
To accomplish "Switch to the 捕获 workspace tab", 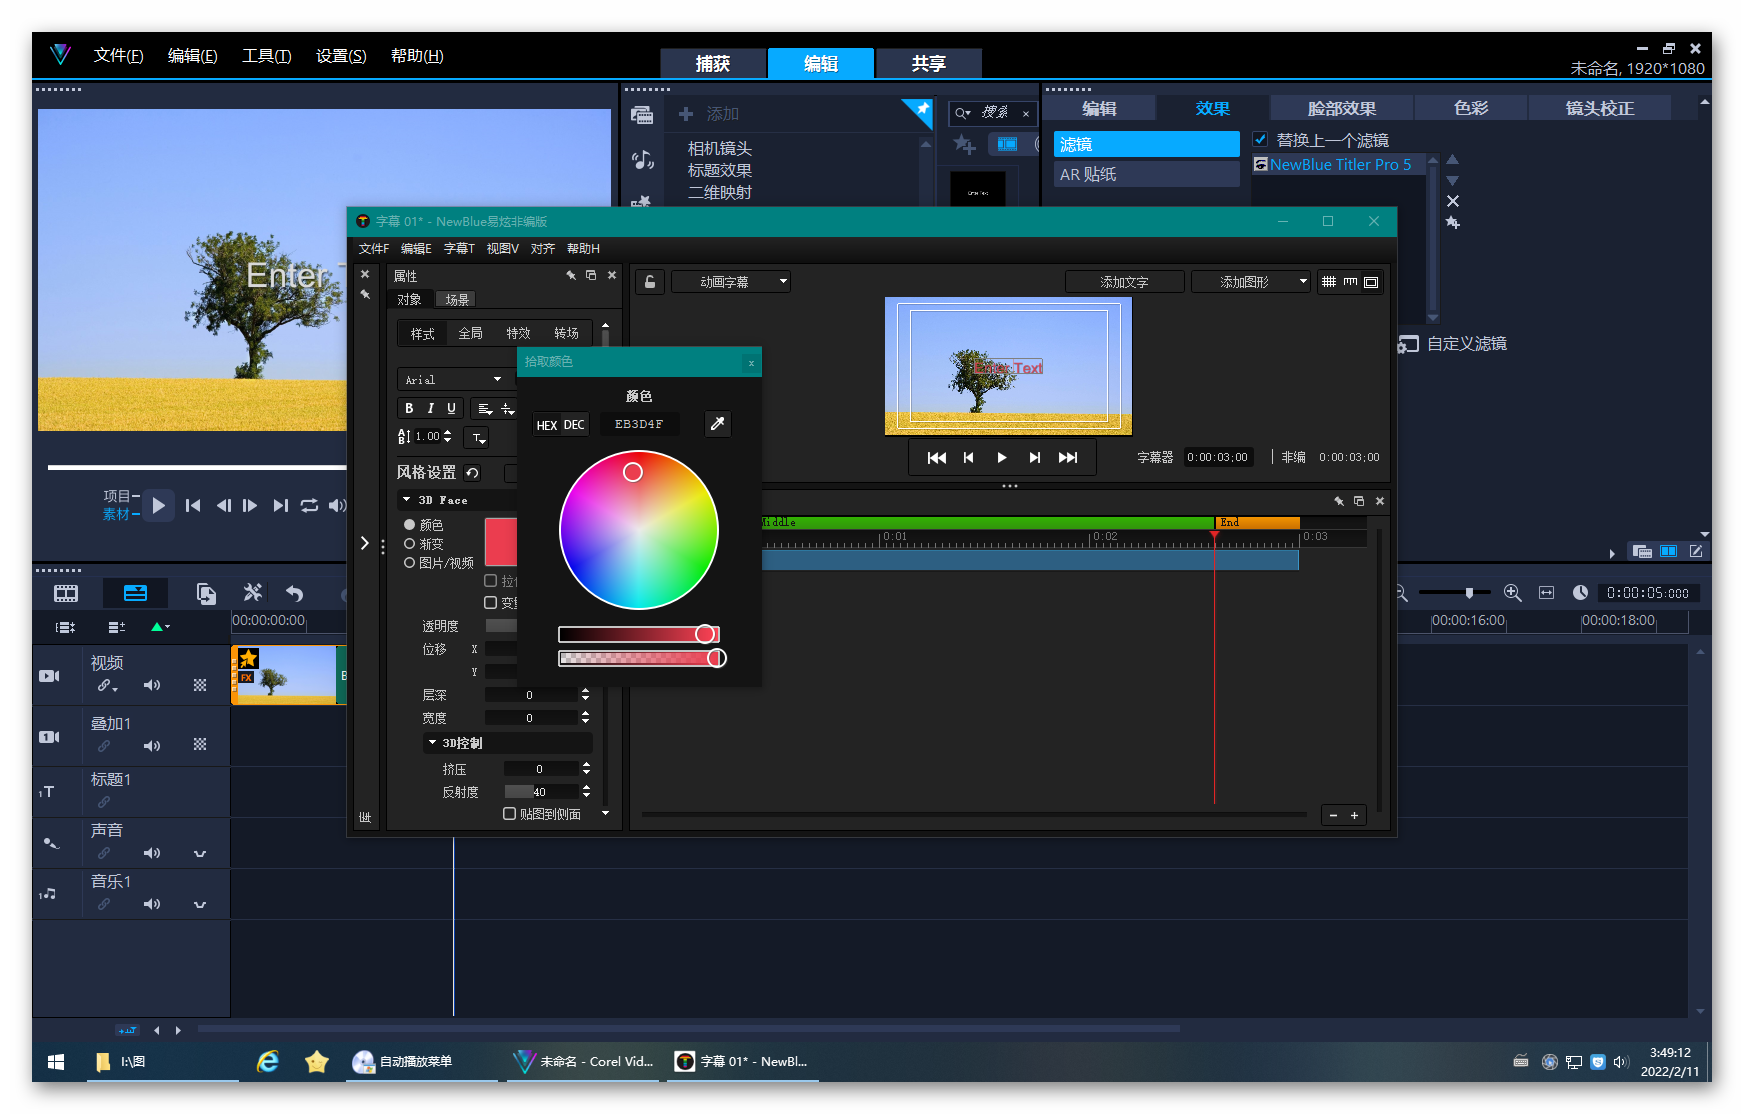I will [713, 63].
